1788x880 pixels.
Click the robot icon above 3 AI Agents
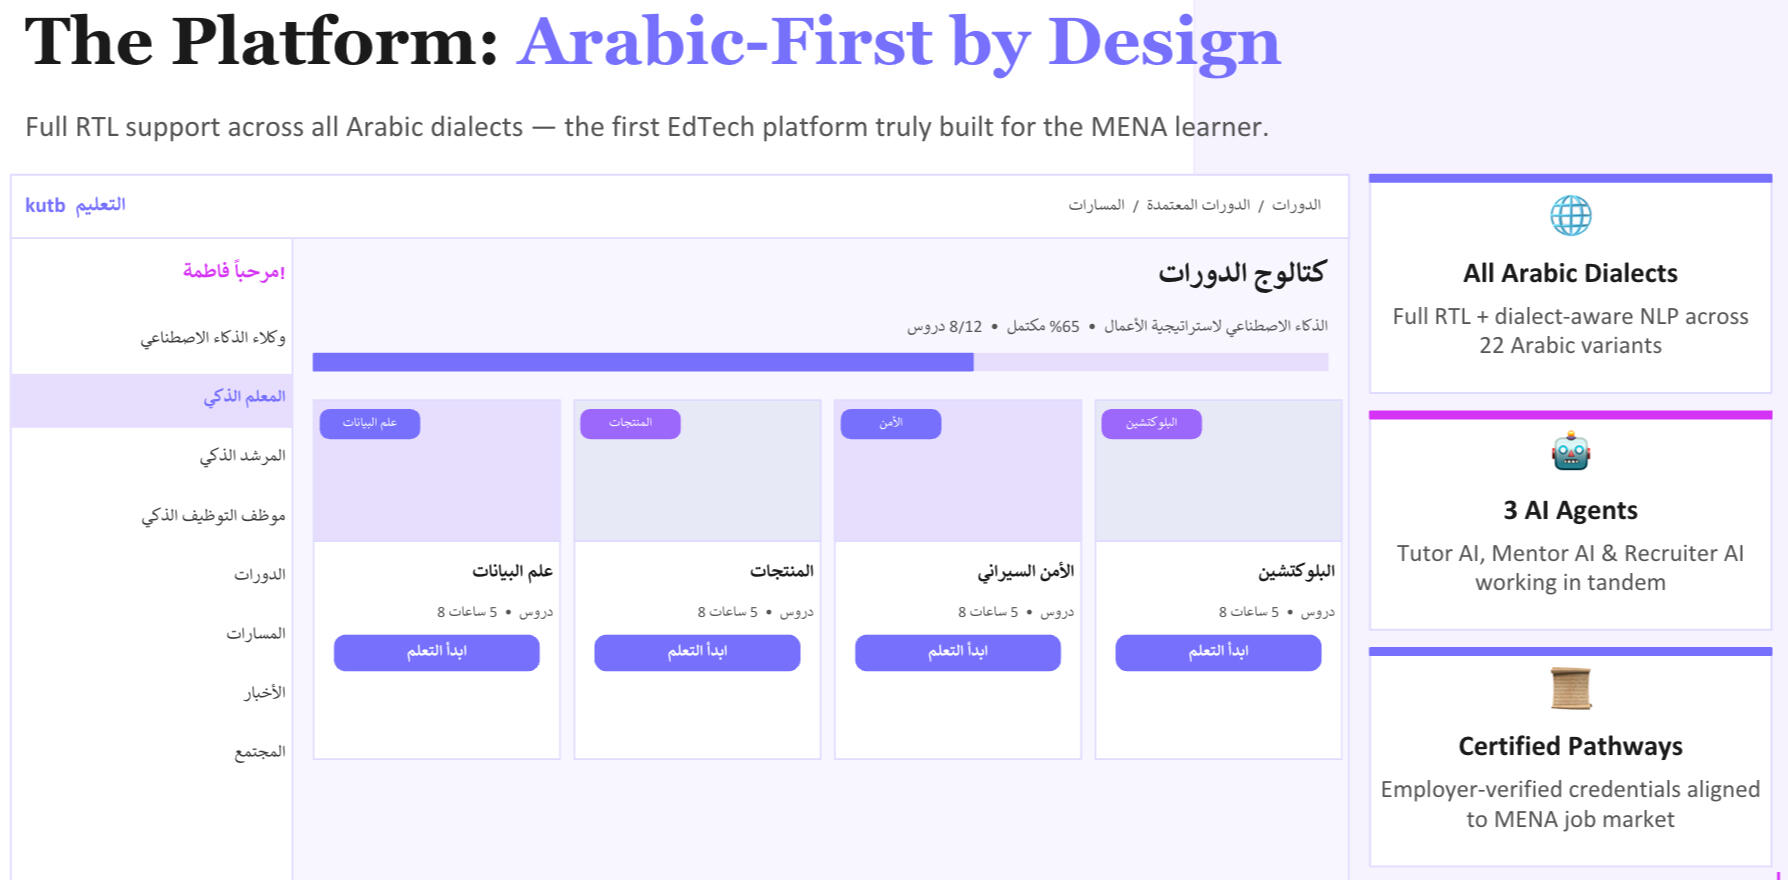pos(1570,452)
